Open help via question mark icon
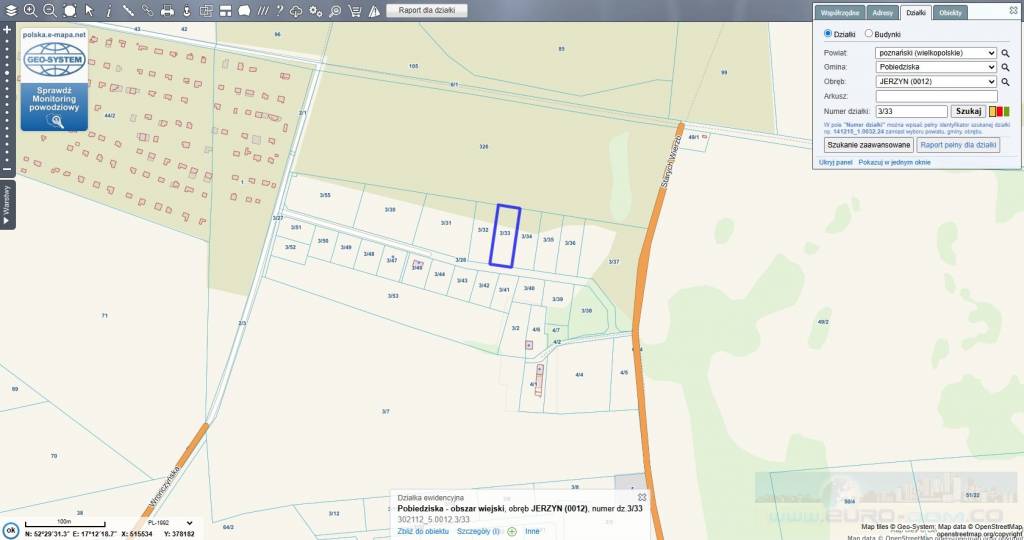Image resolution: width=1024 pixels, height=540 pixels. 280,10
